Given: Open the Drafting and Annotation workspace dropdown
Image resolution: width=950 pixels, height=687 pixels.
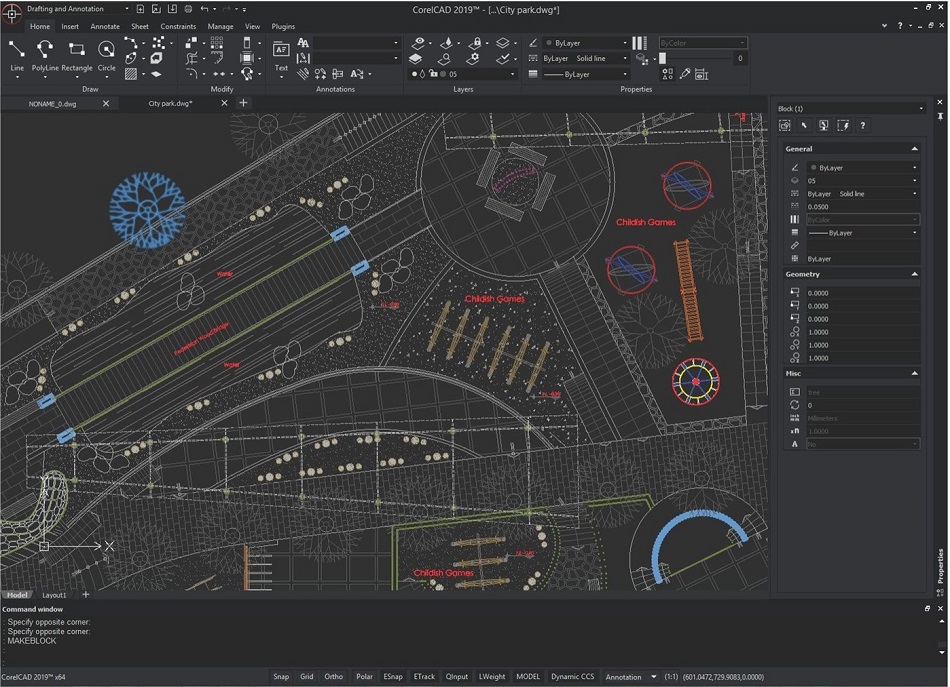Looking at the screenshot, I should (x=77, y=9).
